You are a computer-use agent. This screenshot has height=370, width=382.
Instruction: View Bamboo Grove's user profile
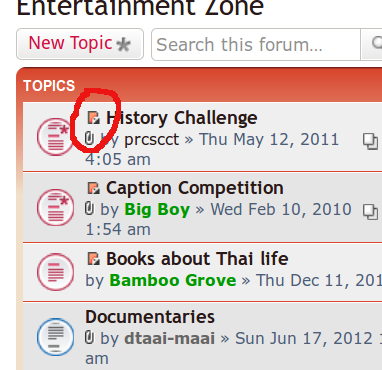173,280
